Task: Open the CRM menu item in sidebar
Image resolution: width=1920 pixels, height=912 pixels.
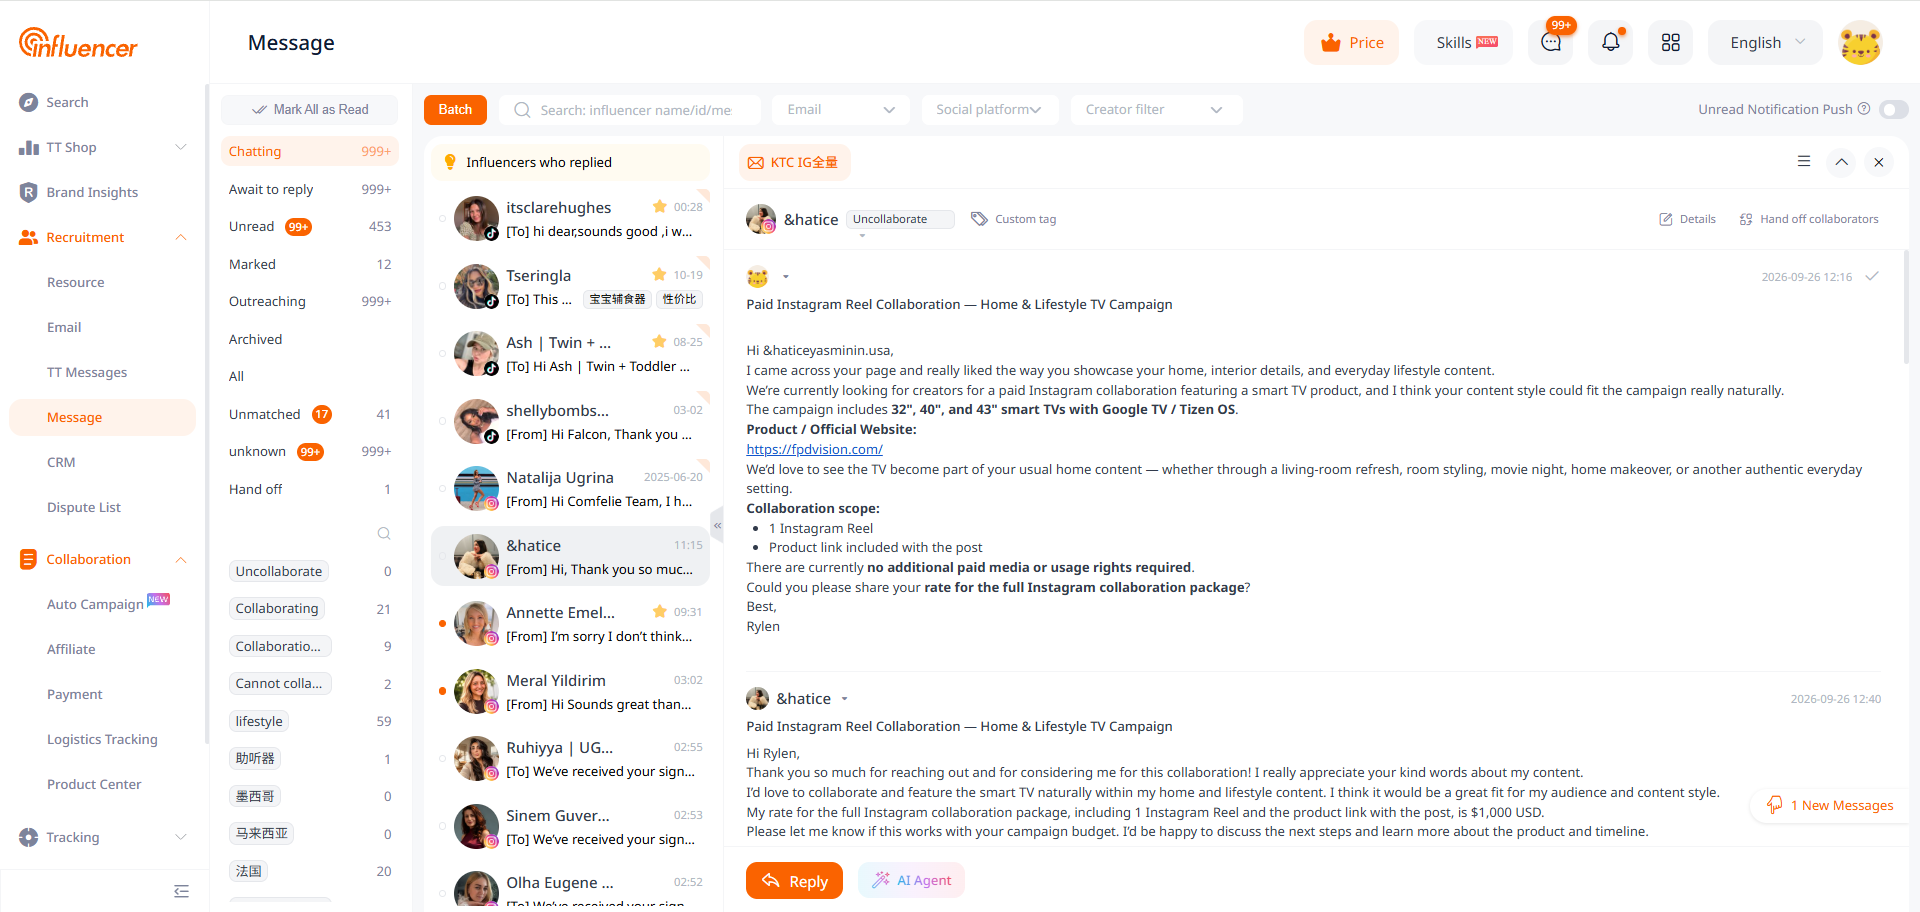Action: click(x=61, y=462)
